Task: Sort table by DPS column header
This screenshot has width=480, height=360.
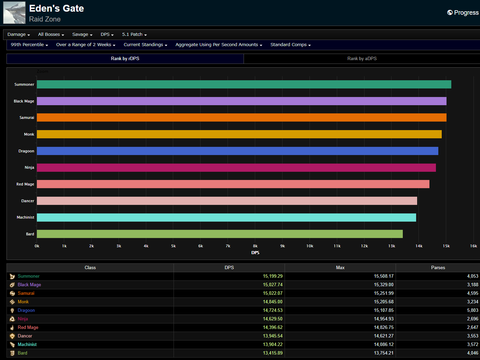Action: (229, 268)
